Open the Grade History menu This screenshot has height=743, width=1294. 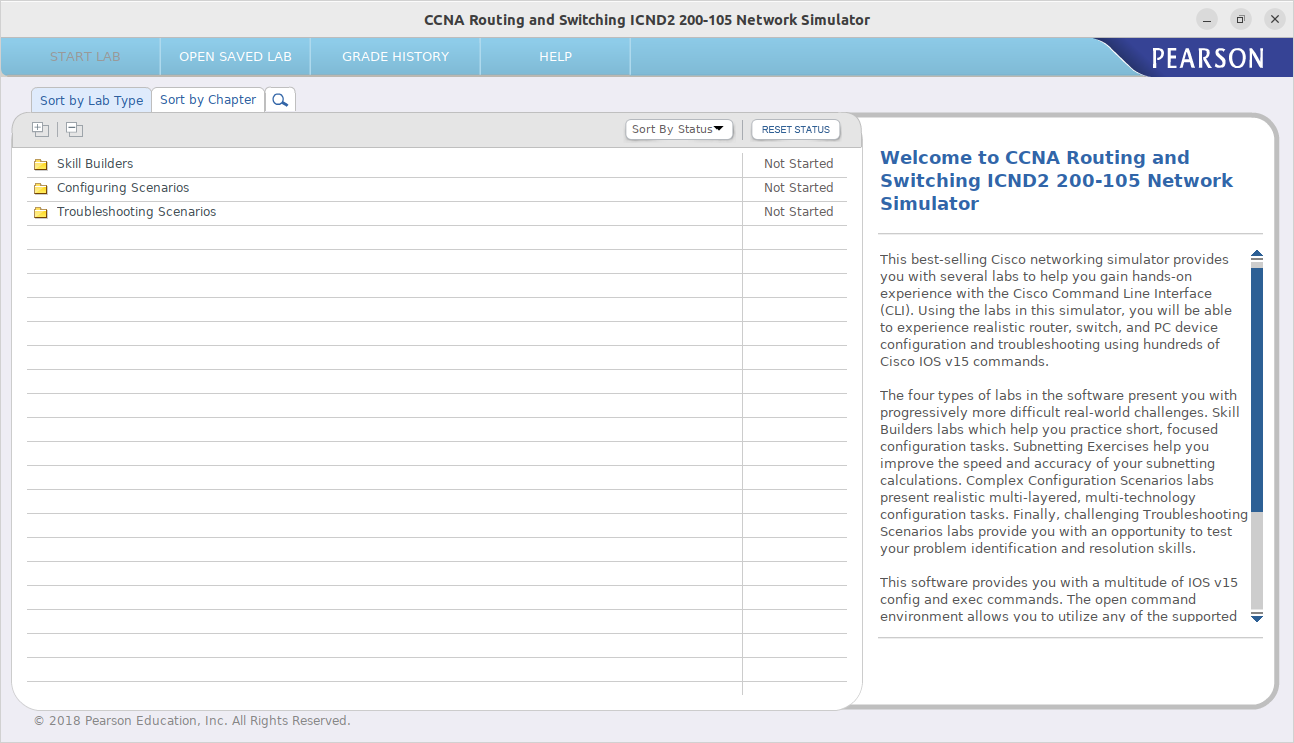click(395, 57)
